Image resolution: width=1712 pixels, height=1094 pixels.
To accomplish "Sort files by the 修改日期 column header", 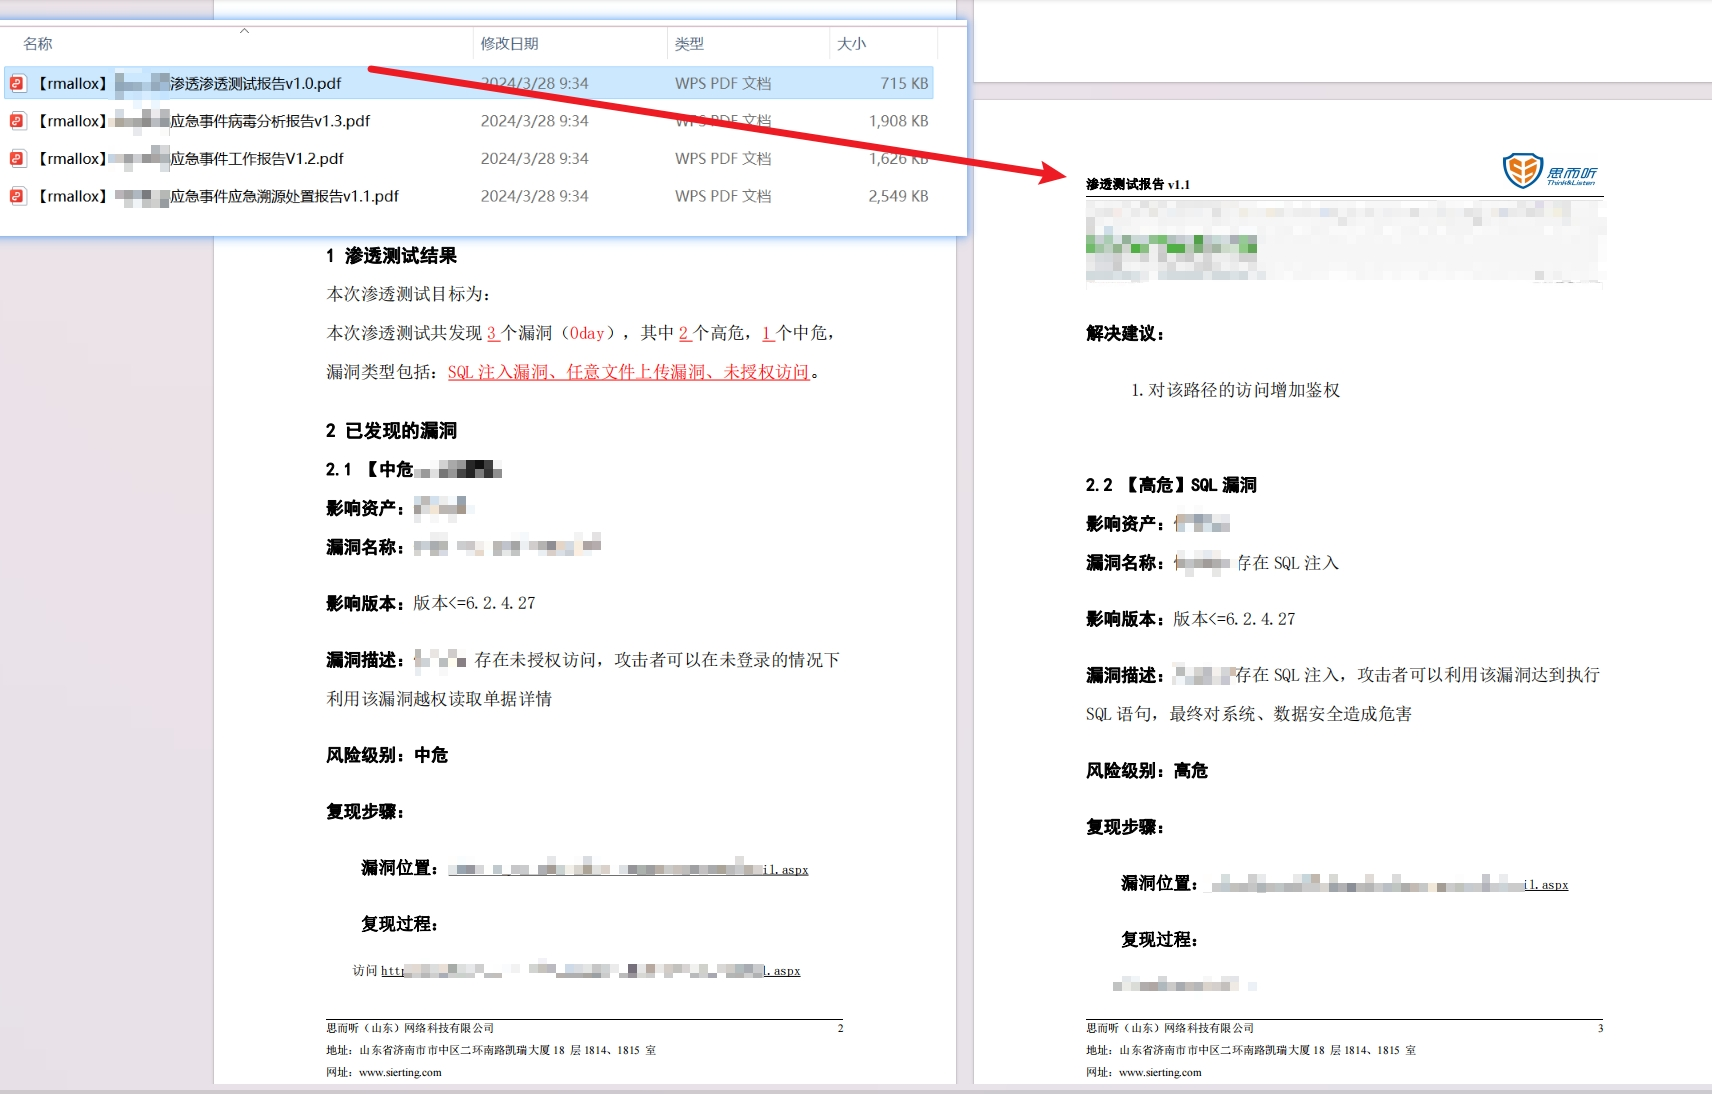I will click(x=509, y=44).
